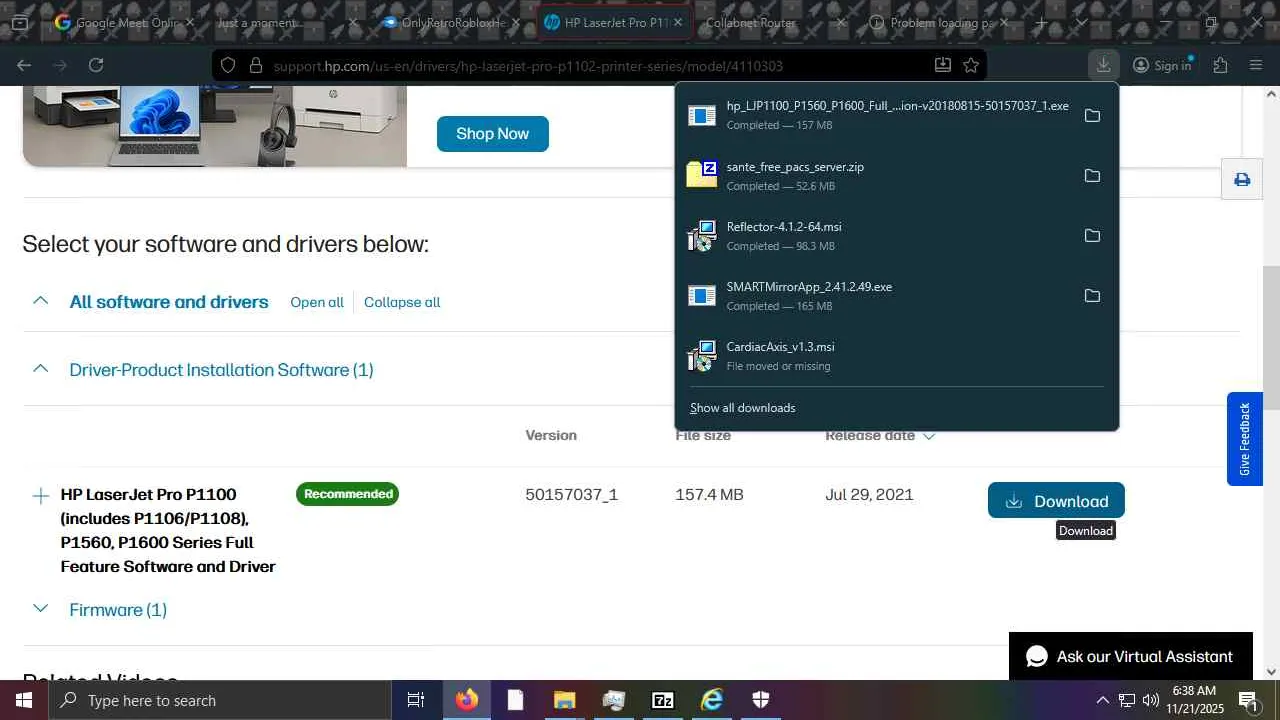Open the notification center icon
This screenshot has width=1280, height=720.
(x=1248, y=700)
